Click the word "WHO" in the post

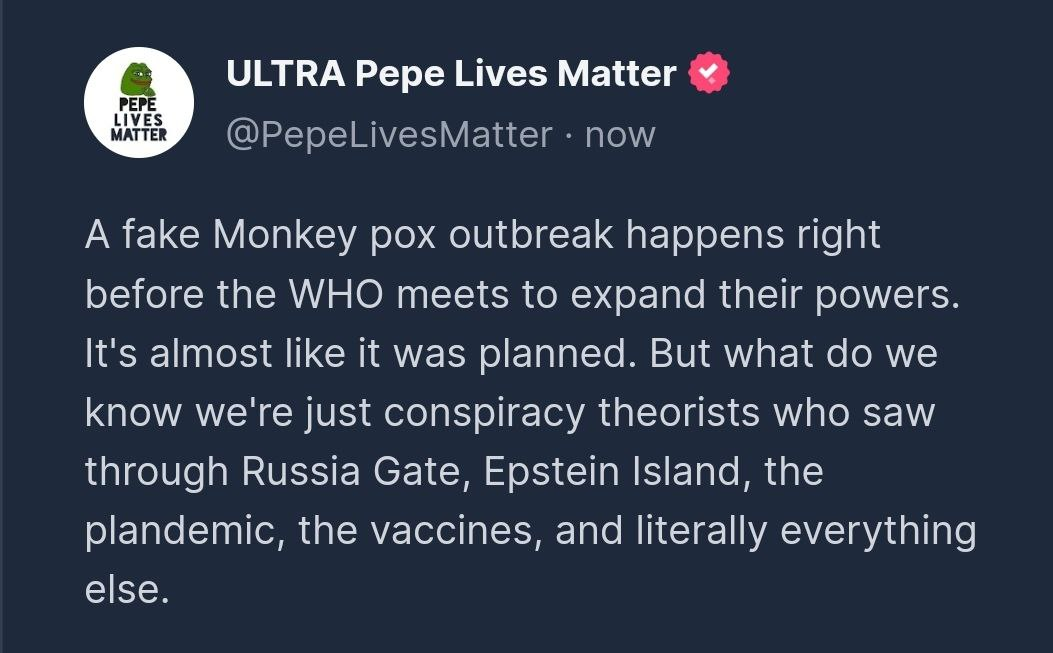[338, 294]
